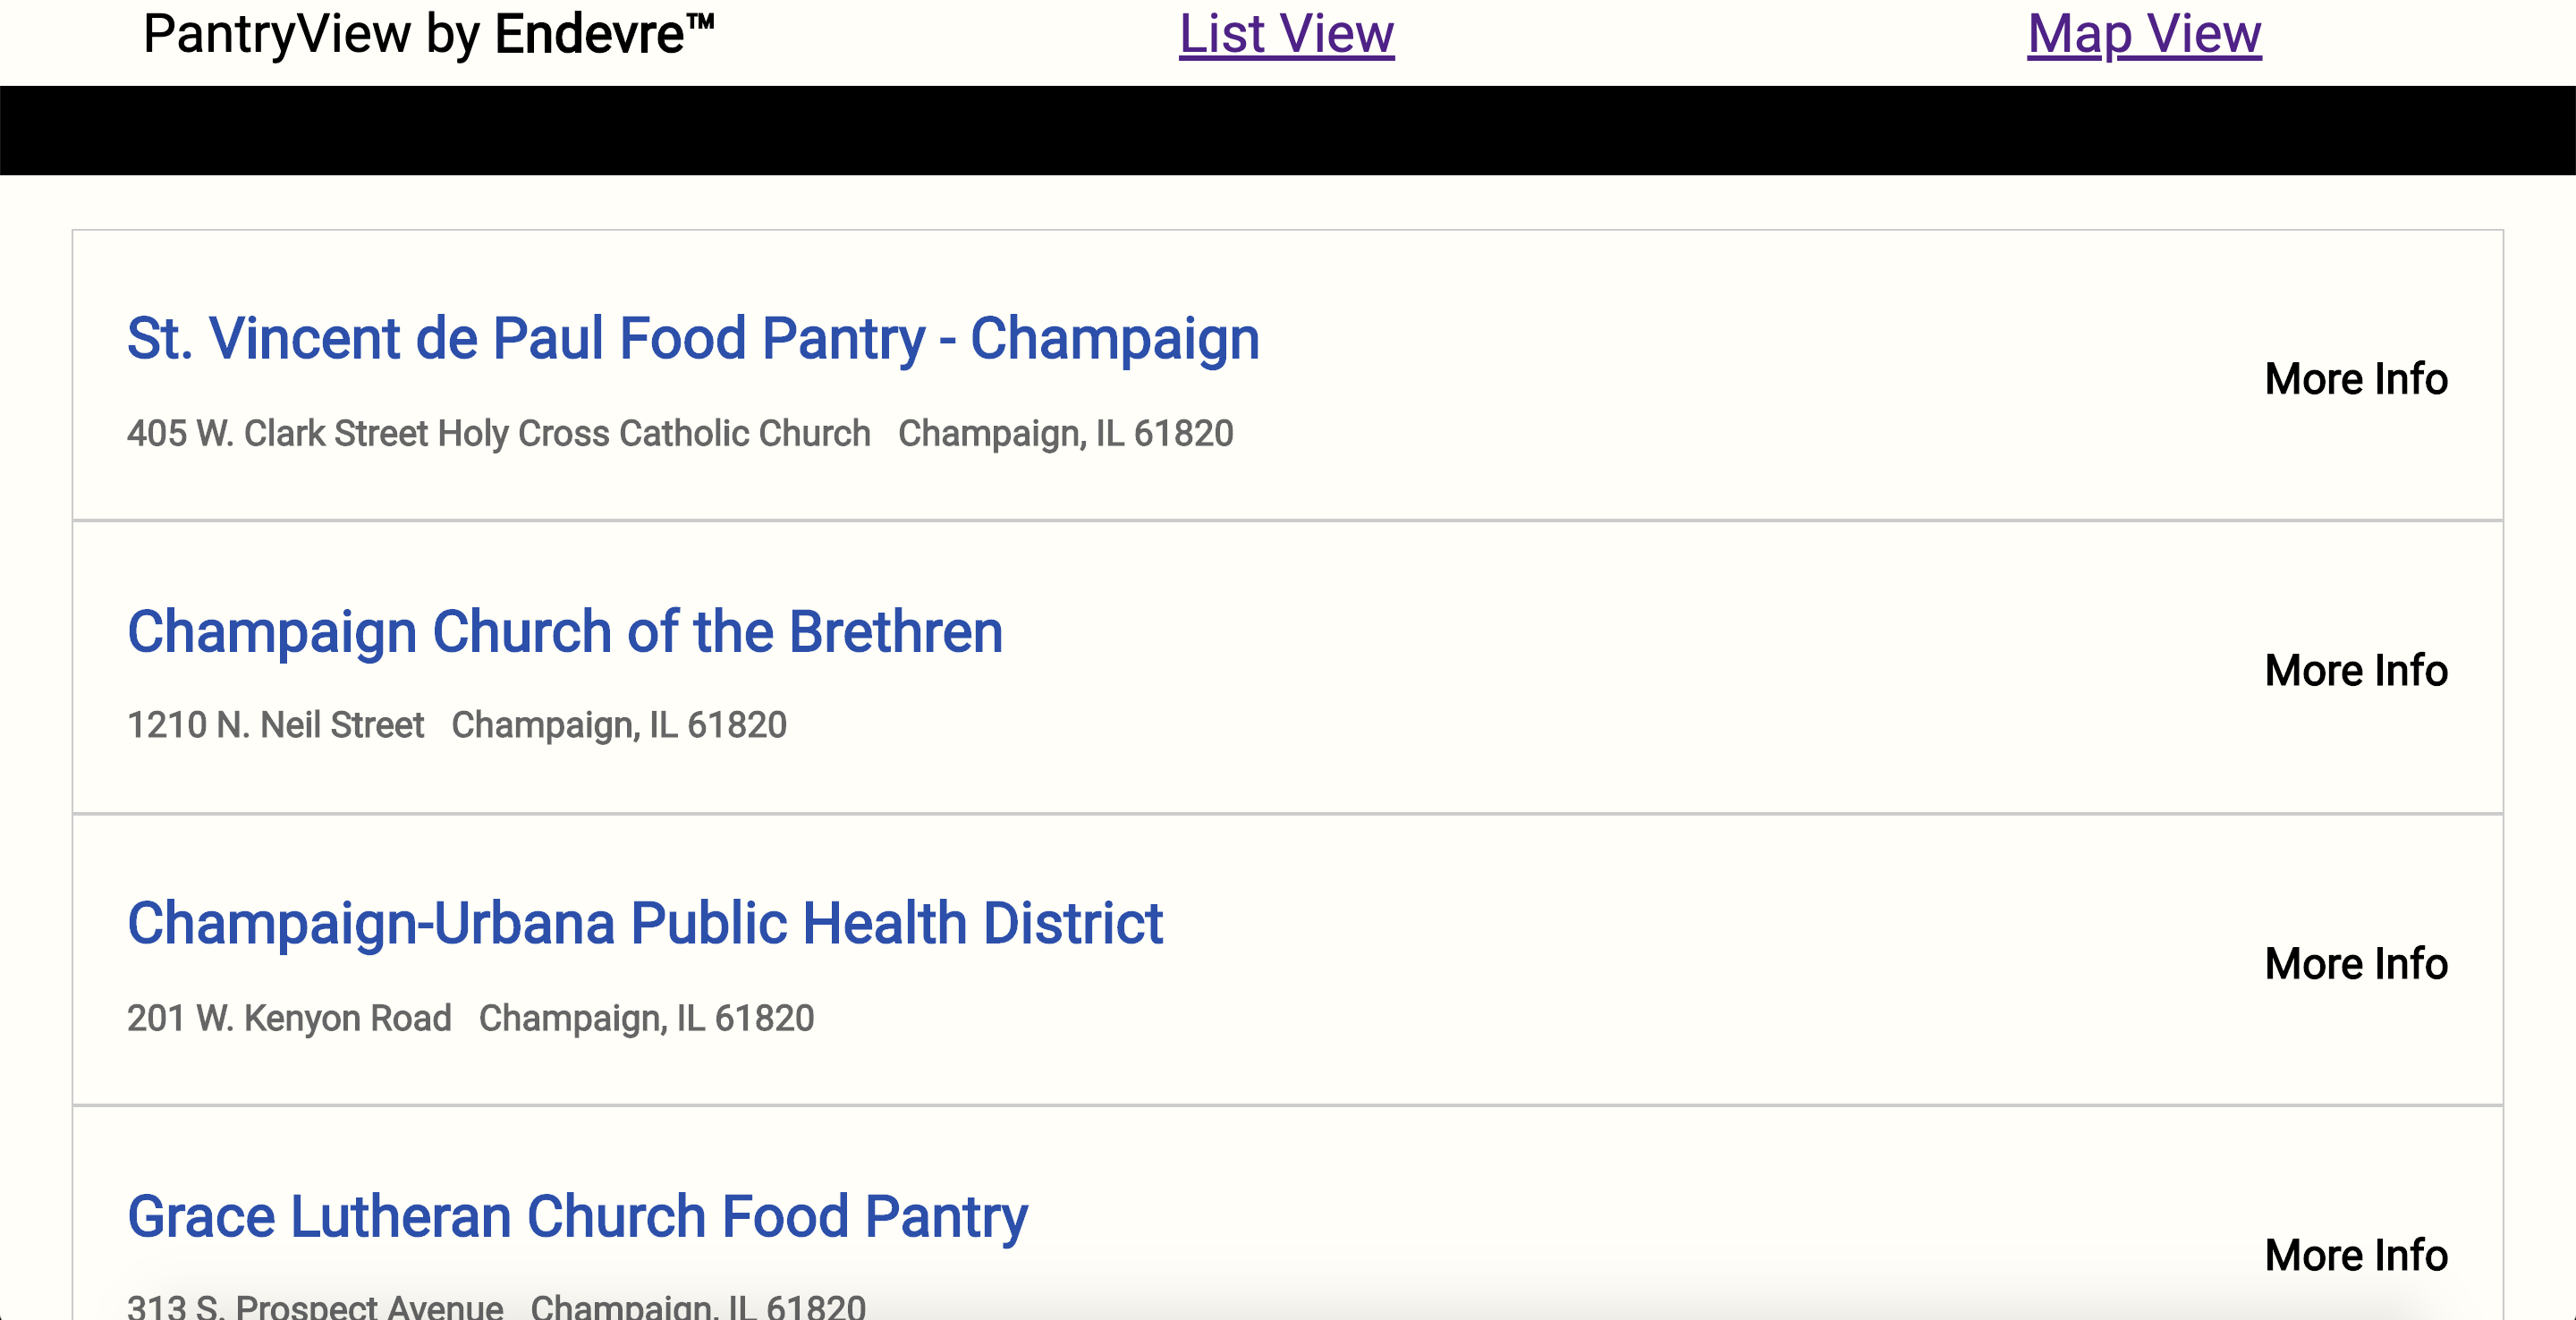Image resolution: width=2576 pixels, height=1320 pixels.
Task: Select the 201 W. Kenyon Road address
Action: [x=289, y=1018]
